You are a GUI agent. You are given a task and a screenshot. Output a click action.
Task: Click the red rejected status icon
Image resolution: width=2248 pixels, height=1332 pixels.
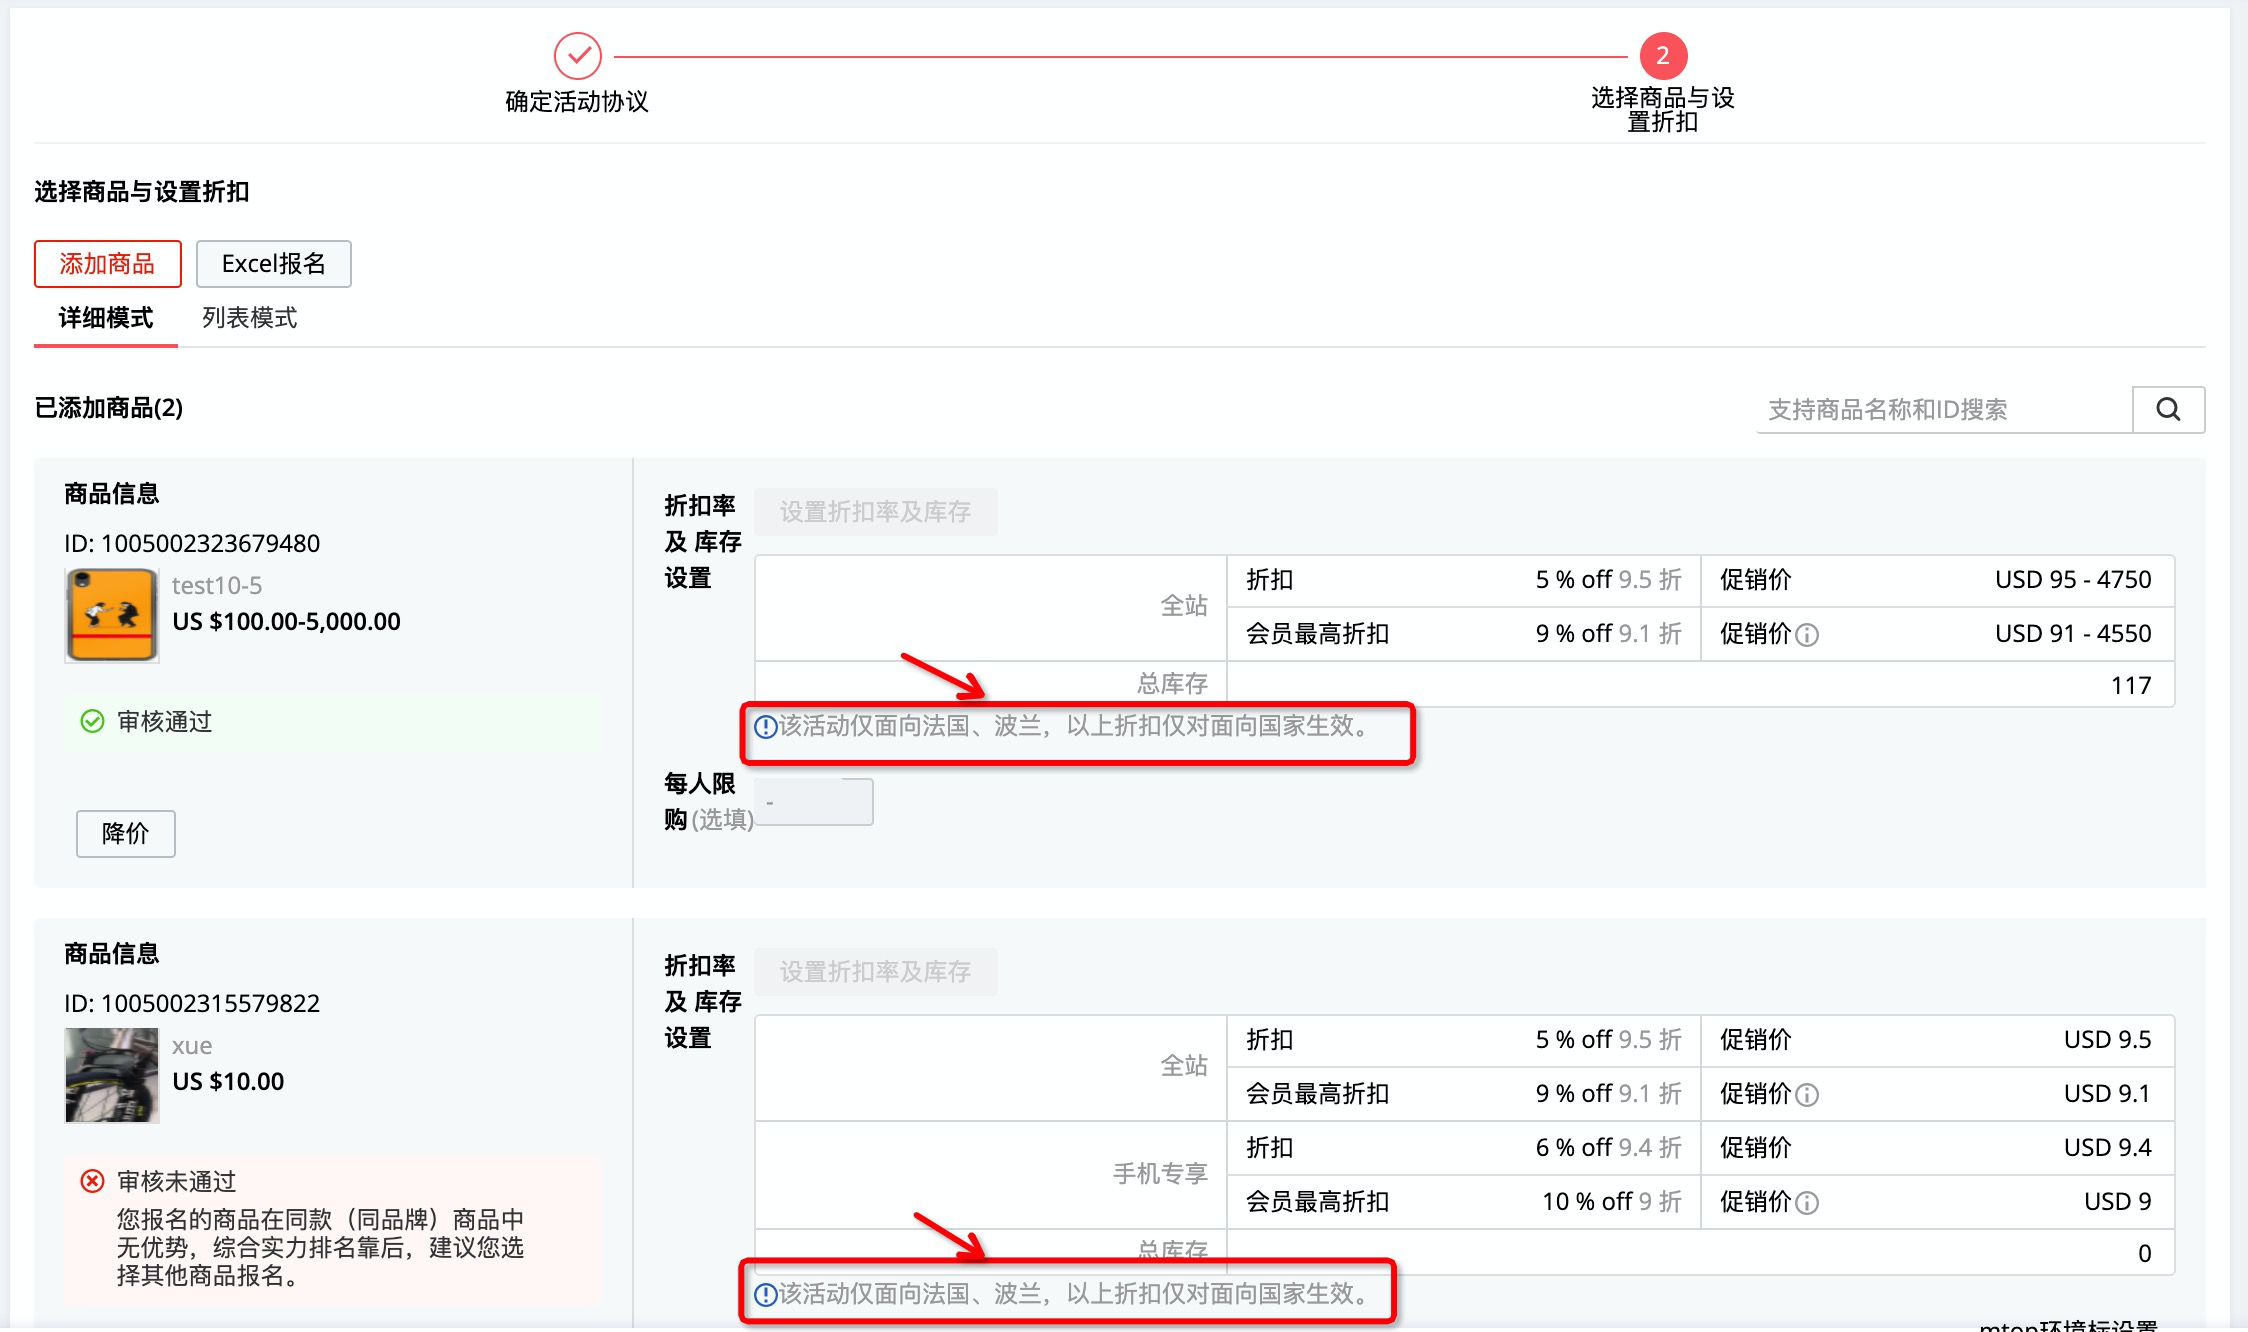pyautogui.click(x=92, y=1182)
